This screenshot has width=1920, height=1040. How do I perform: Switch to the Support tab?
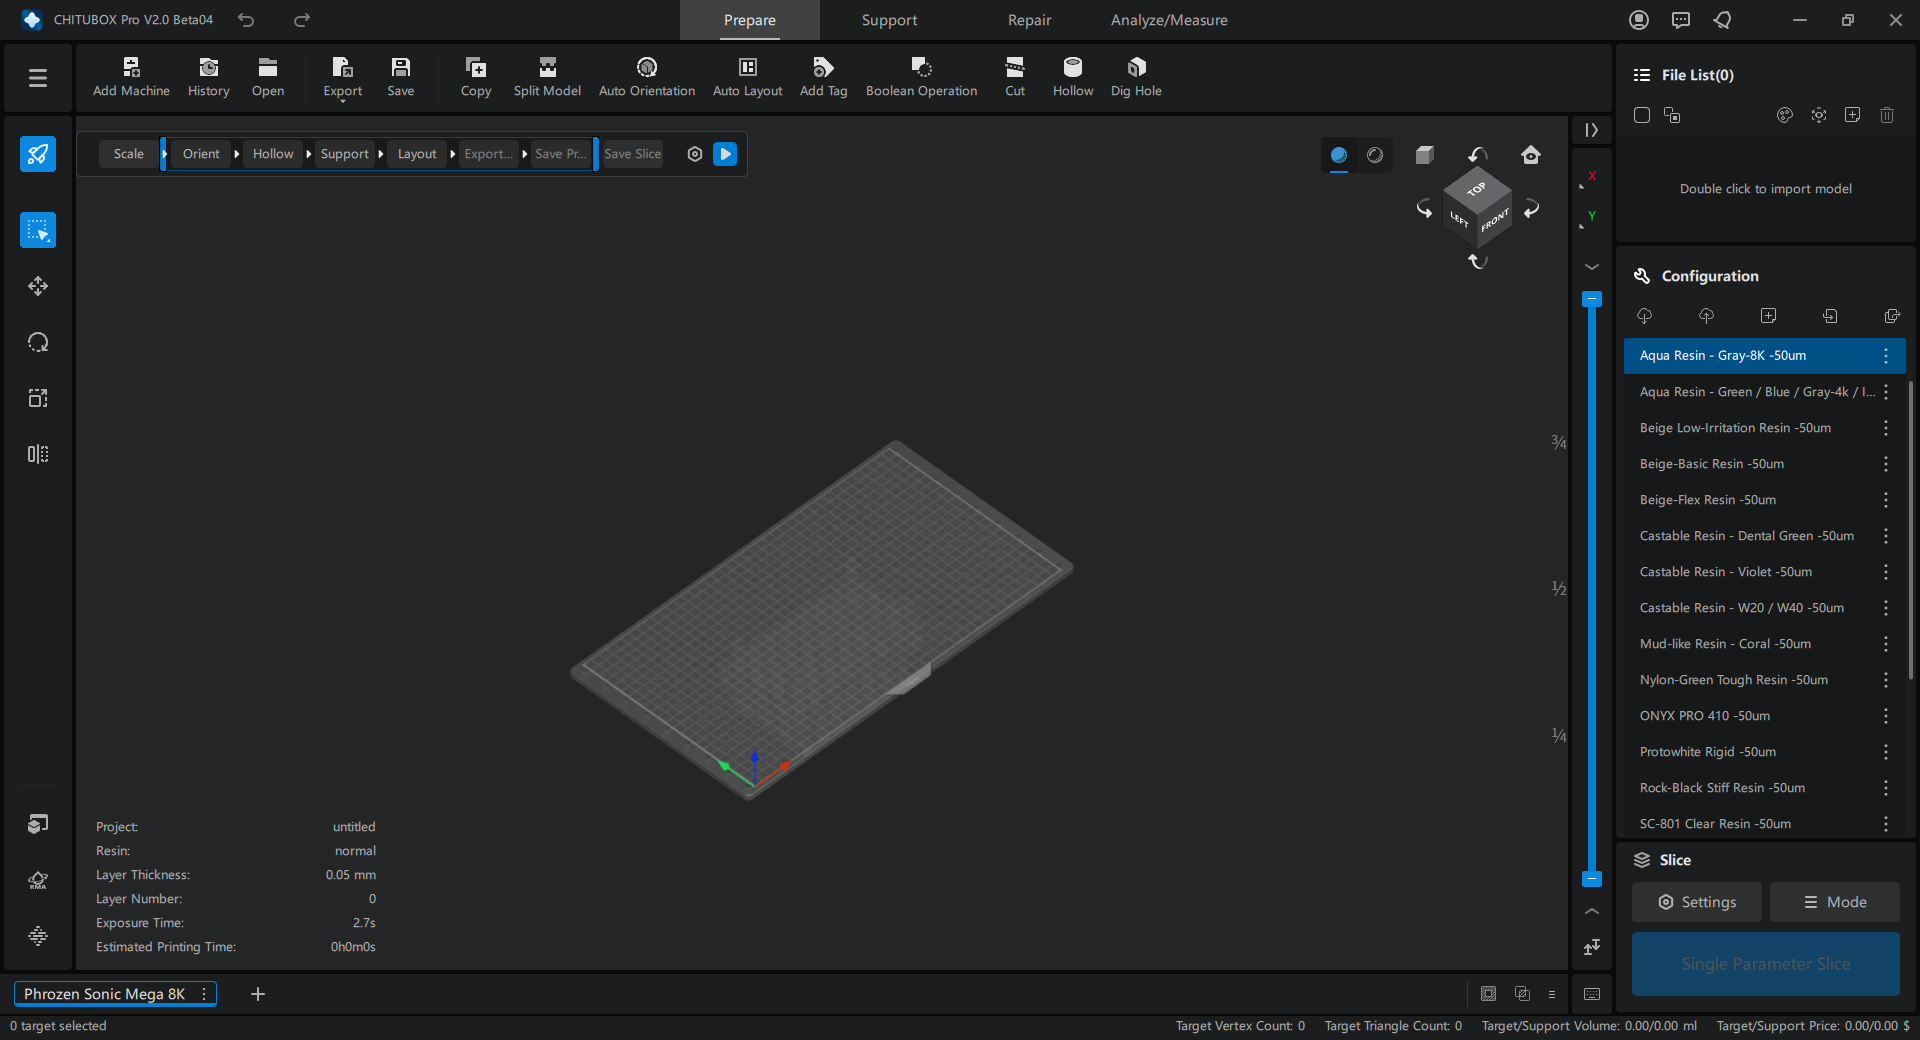[x=889, y=20]
